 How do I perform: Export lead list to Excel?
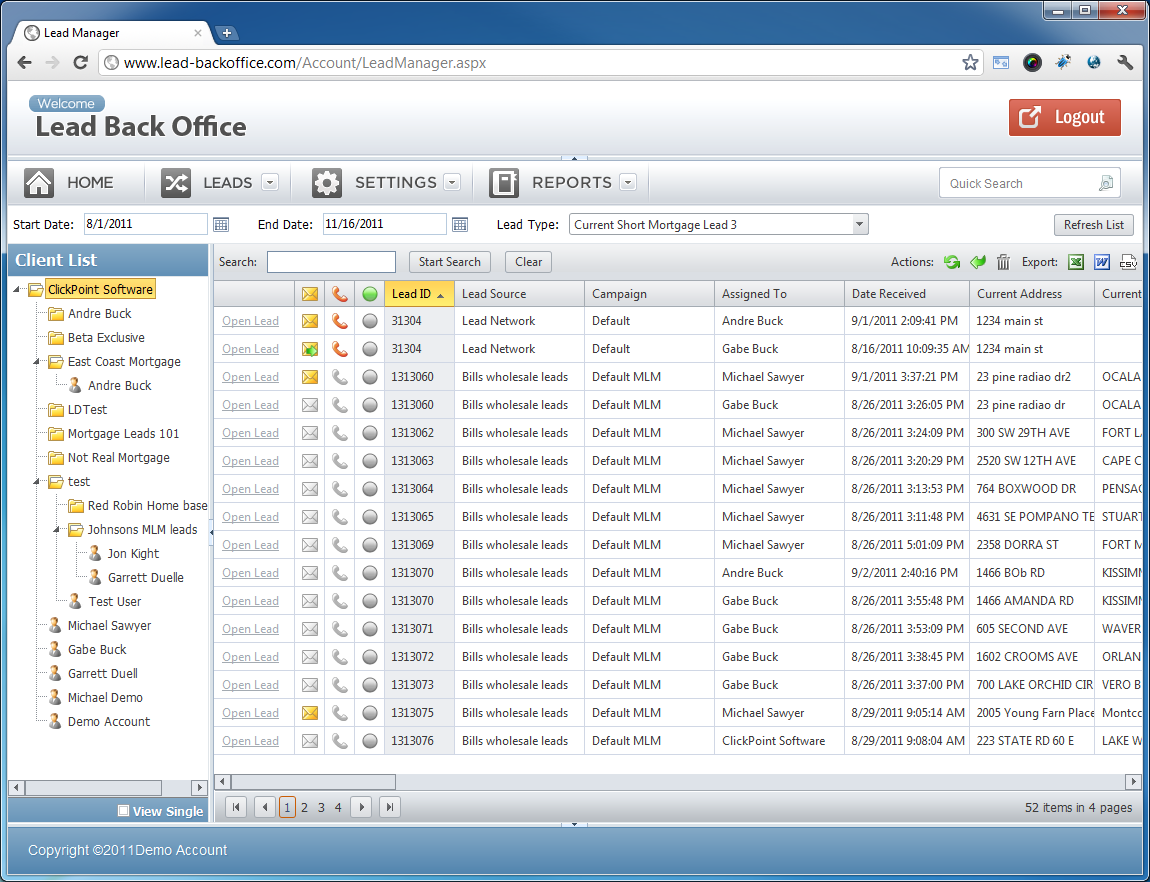(1075, 262)
